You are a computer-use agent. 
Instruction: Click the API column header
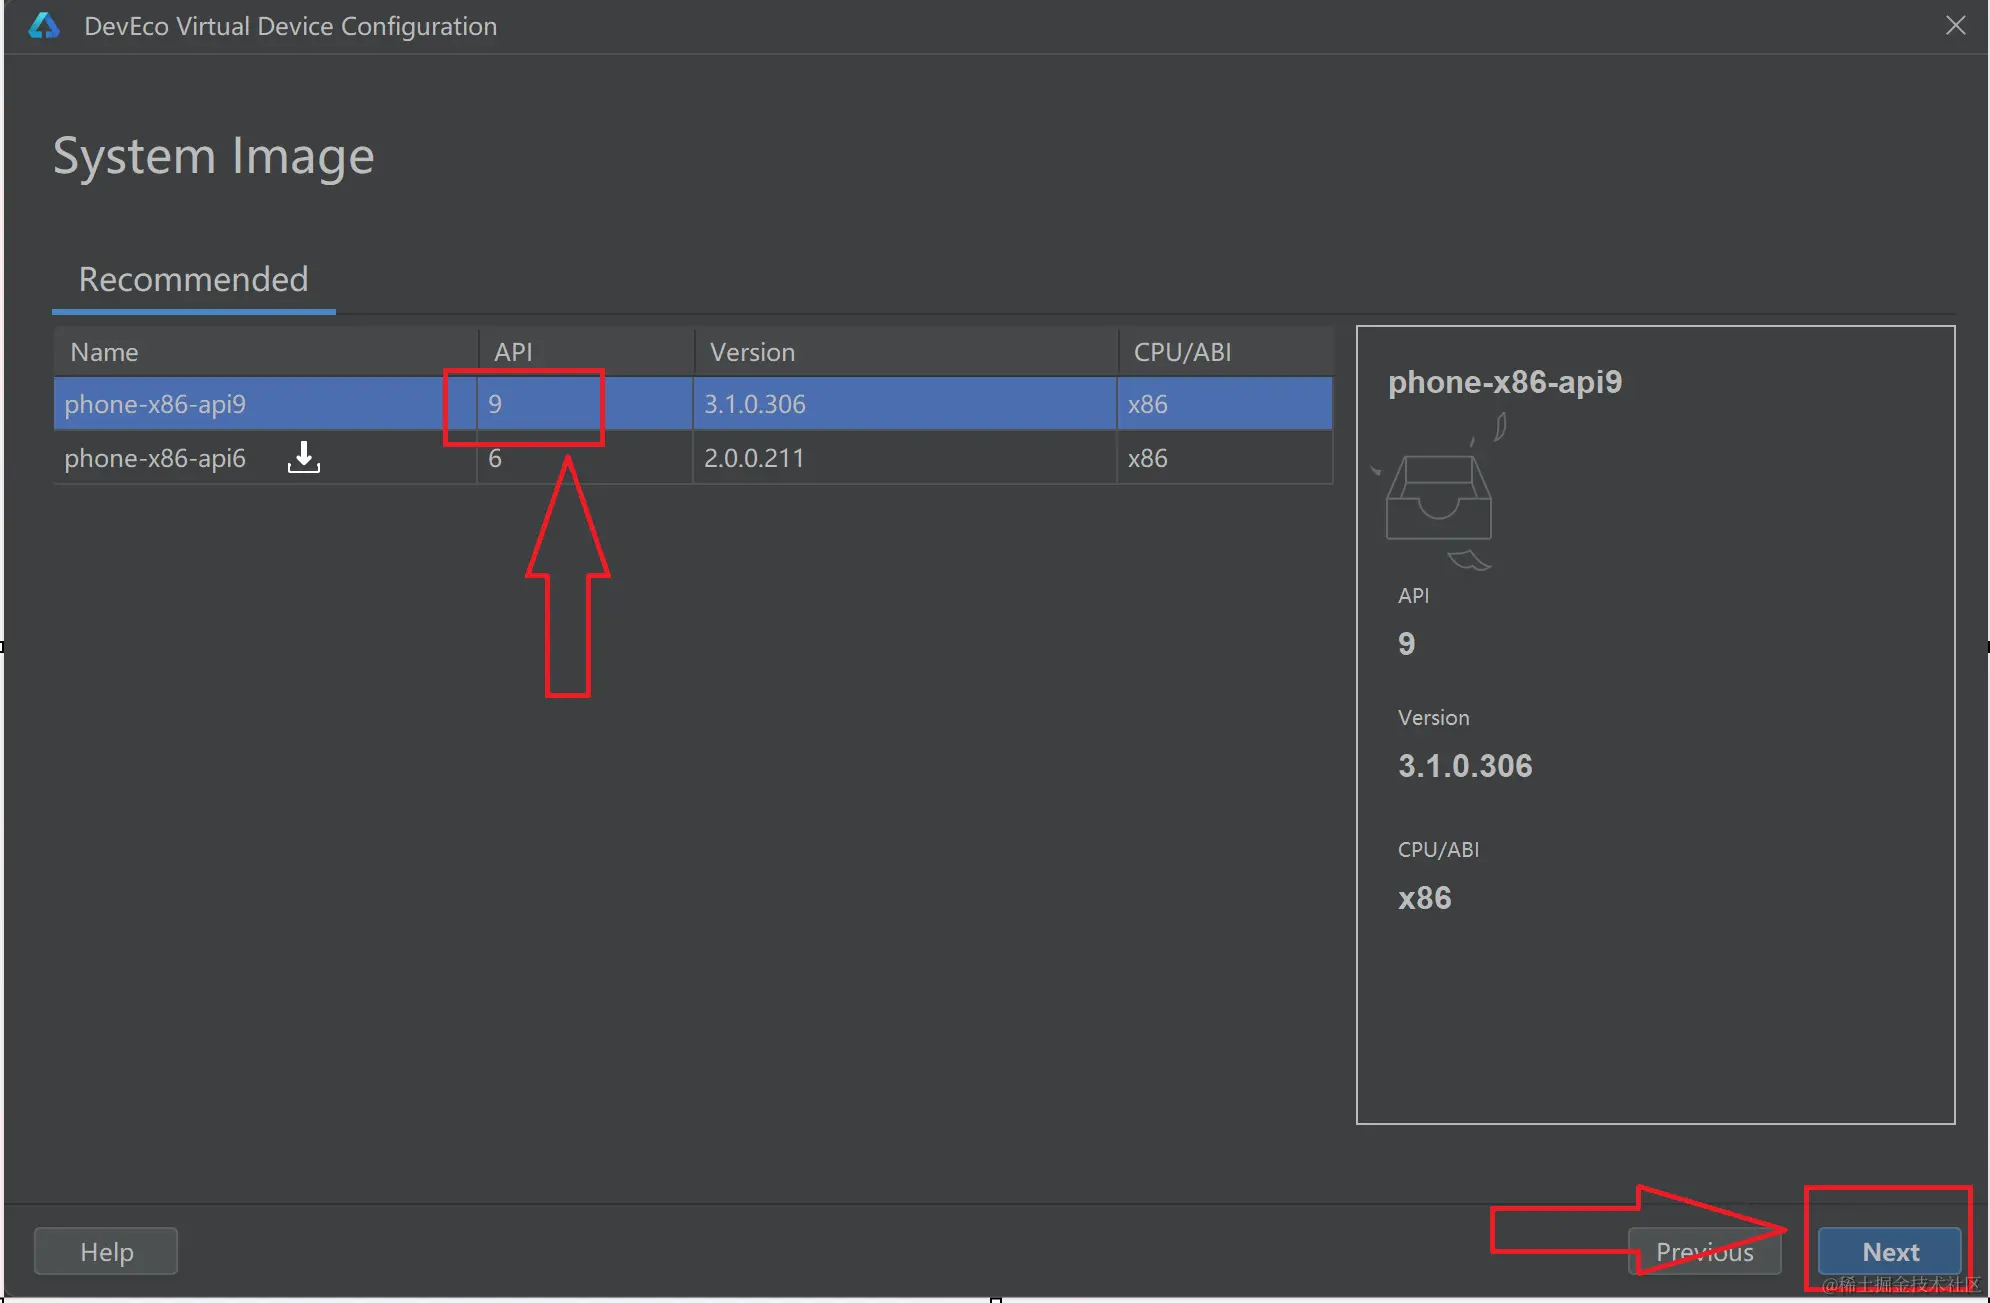[x=513, y=351]
